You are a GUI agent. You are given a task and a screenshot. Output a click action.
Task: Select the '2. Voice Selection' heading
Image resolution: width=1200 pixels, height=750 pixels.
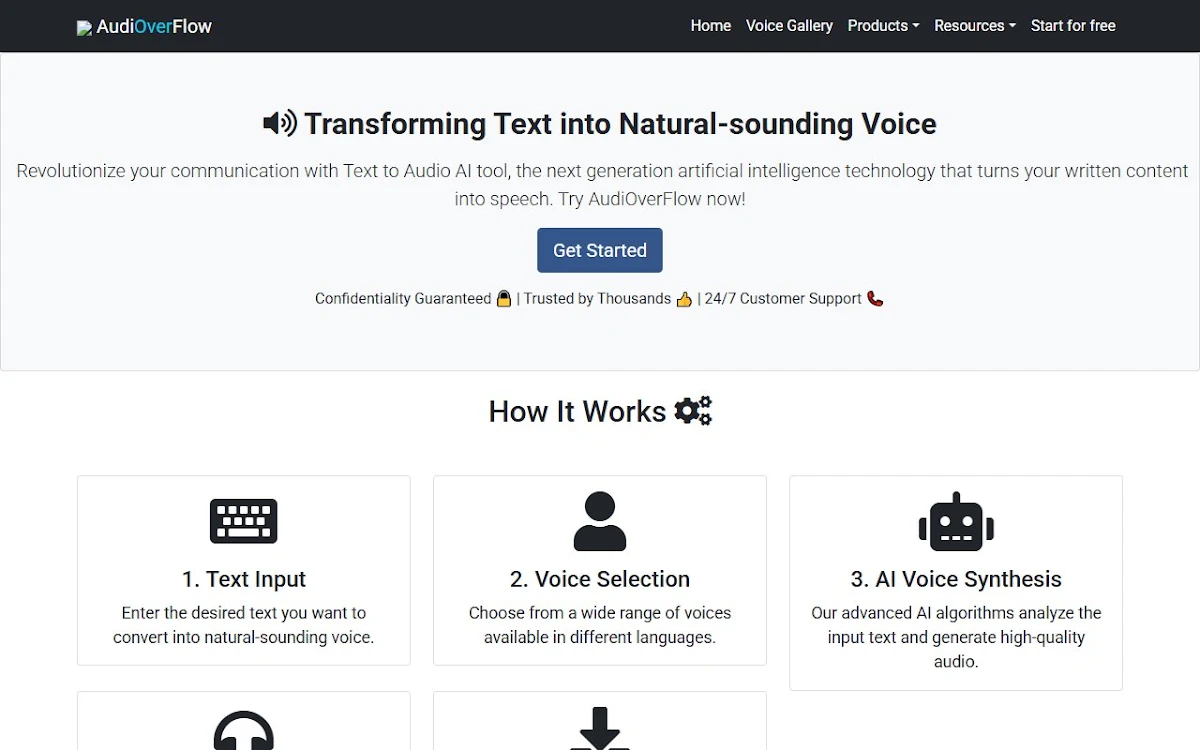[x=600, y=579]
